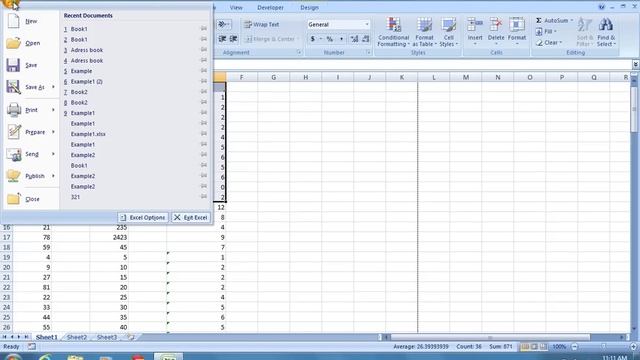Expand the Save As submenu arrow
This screenshot has height=360, width=640.
click(53, 87)
